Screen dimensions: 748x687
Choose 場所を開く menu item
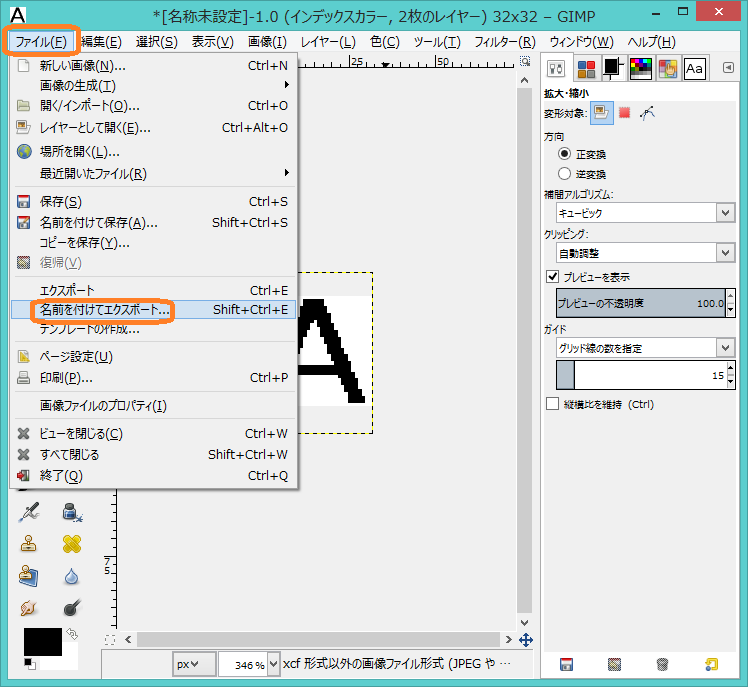click(153, 152)
